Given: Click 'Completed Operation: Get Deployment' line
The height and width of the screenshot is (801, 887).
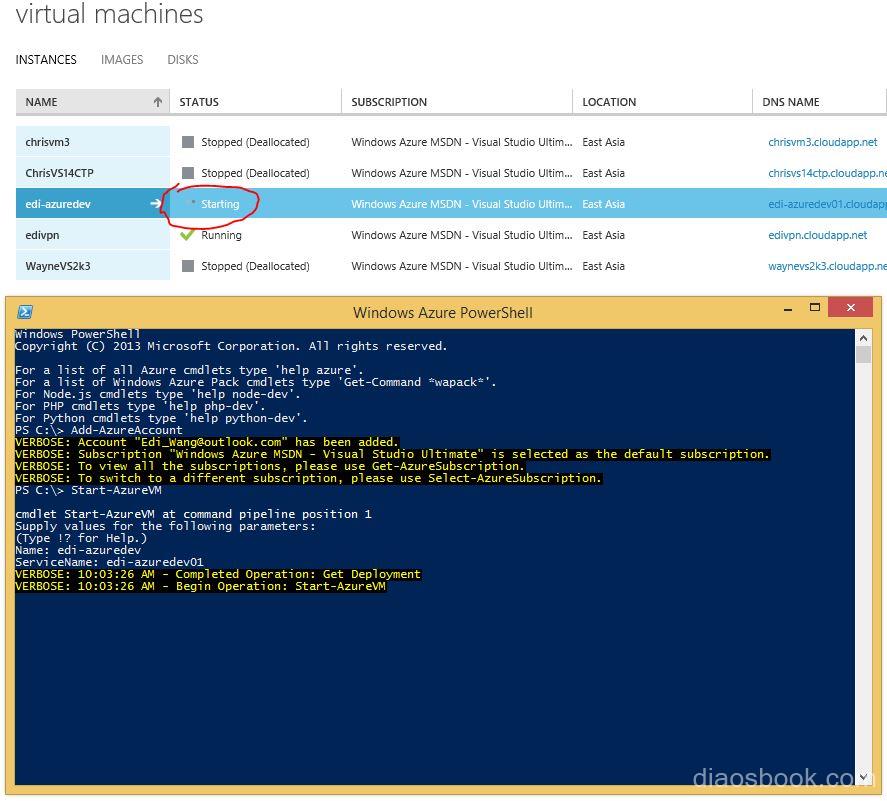Looking at the screenshot, I should (x=218, y=574).
